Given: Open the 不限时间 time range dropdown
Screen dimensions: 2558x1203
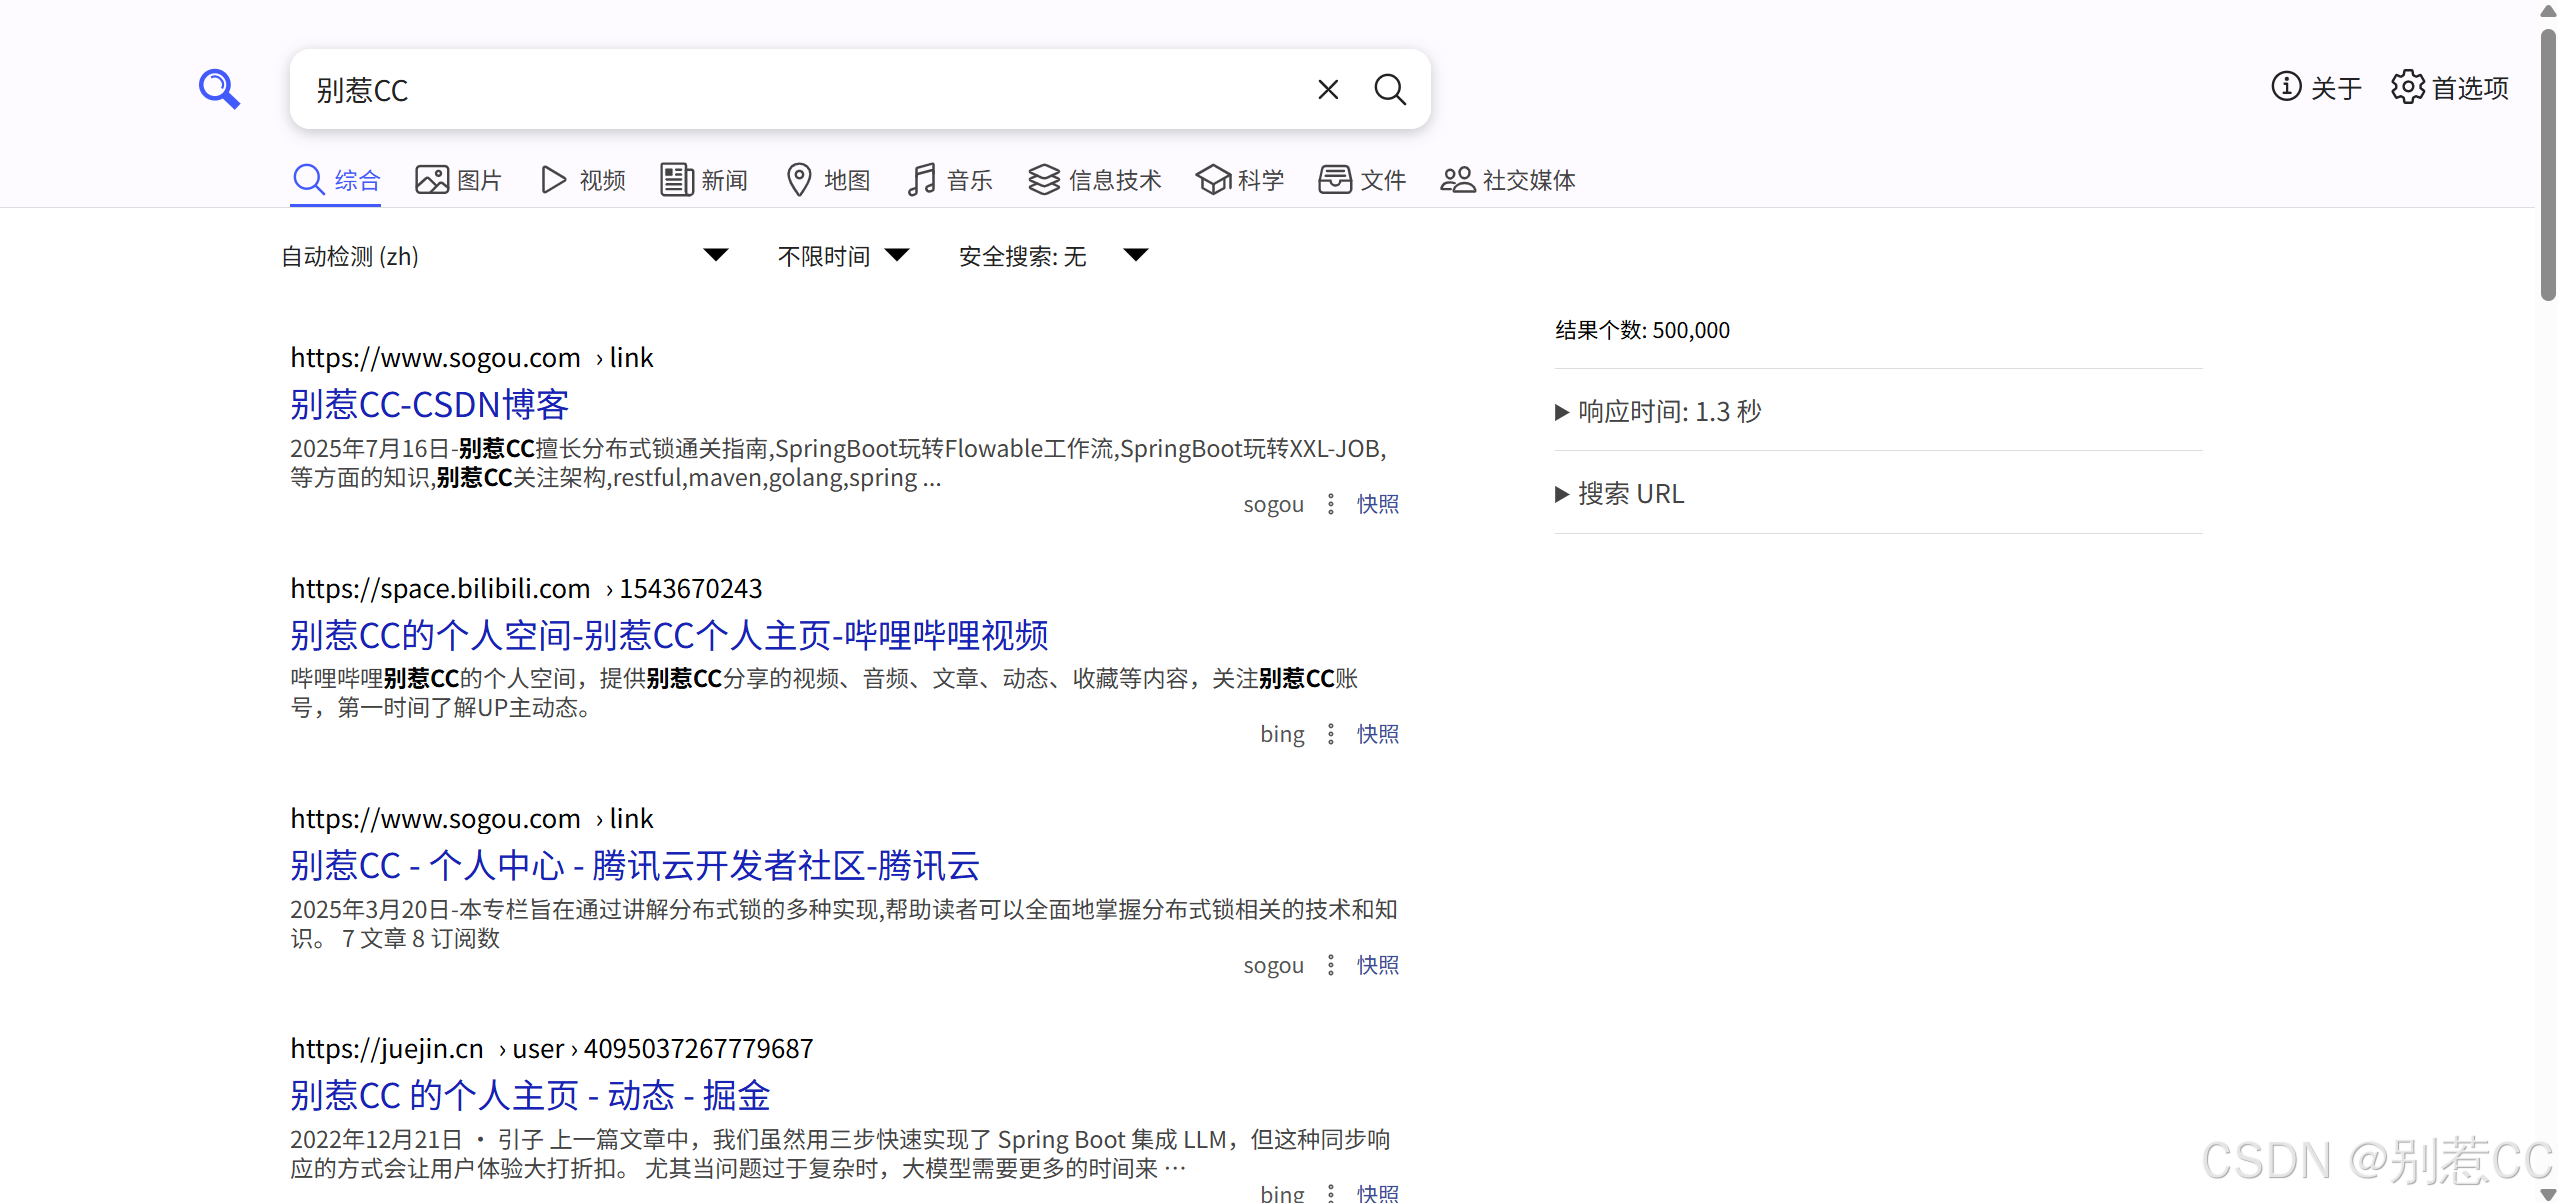Looking at the screenshot, I should pos(843,256).
